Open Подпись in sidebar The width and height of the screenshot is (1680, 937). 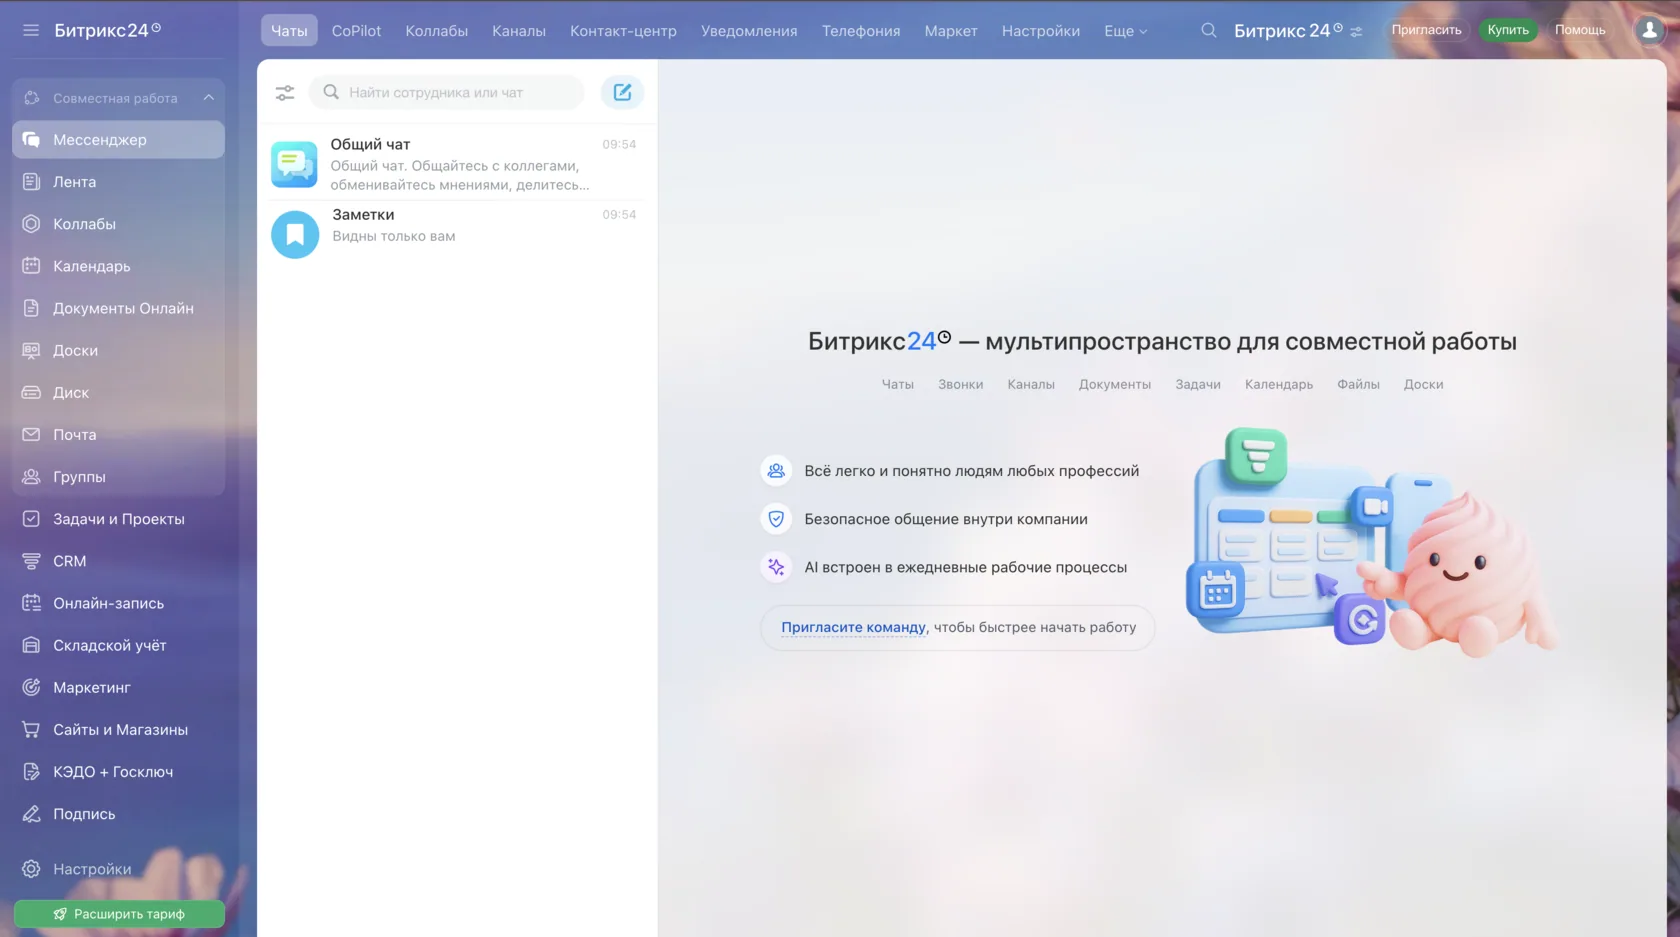118,814
